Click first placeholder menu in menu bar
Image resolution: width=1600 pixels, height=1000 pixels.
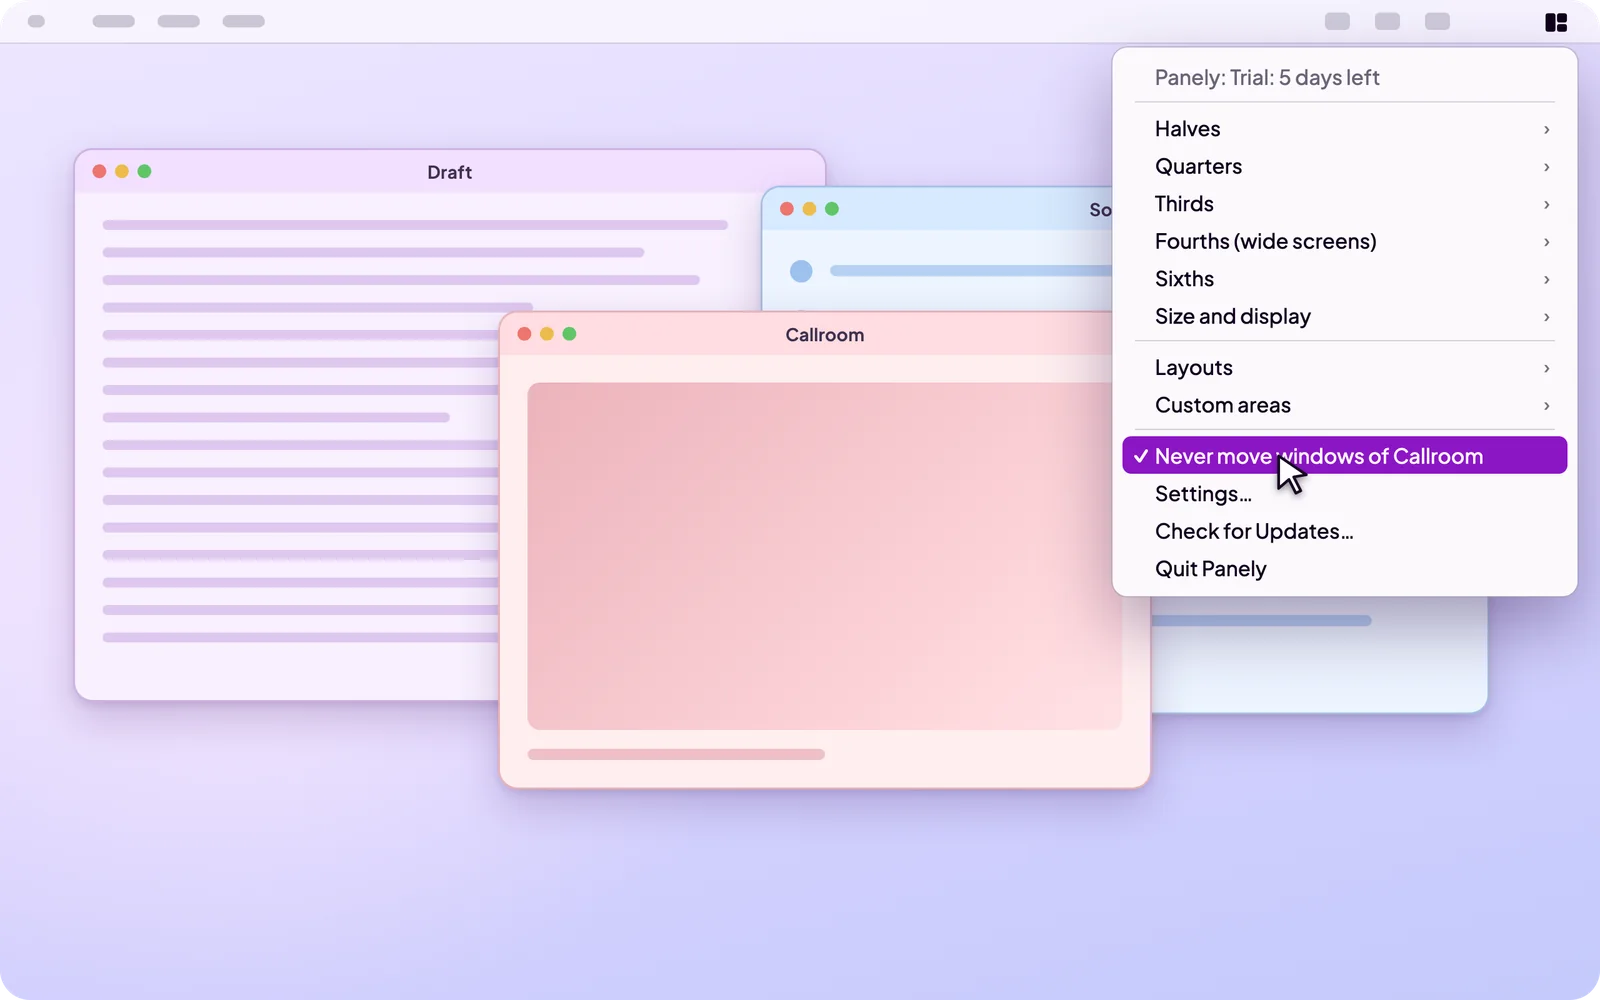coord(114,21)
